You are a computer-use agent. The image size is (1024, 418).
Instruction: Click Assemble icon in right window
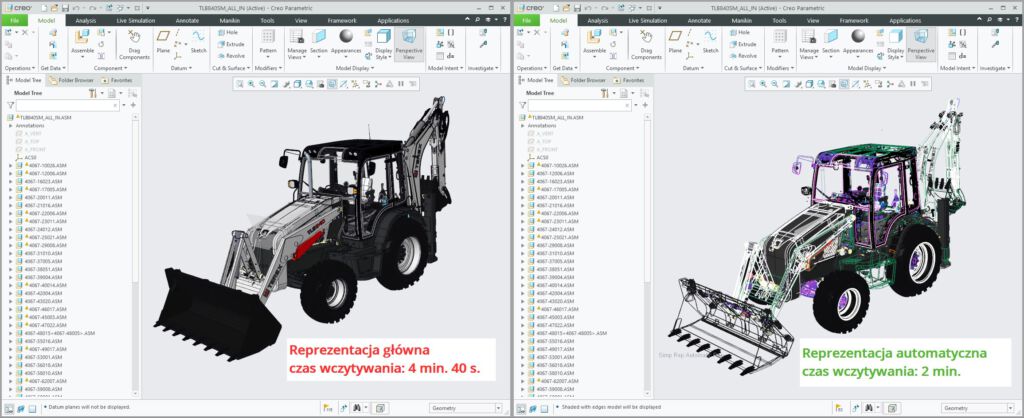coord(594,37)
